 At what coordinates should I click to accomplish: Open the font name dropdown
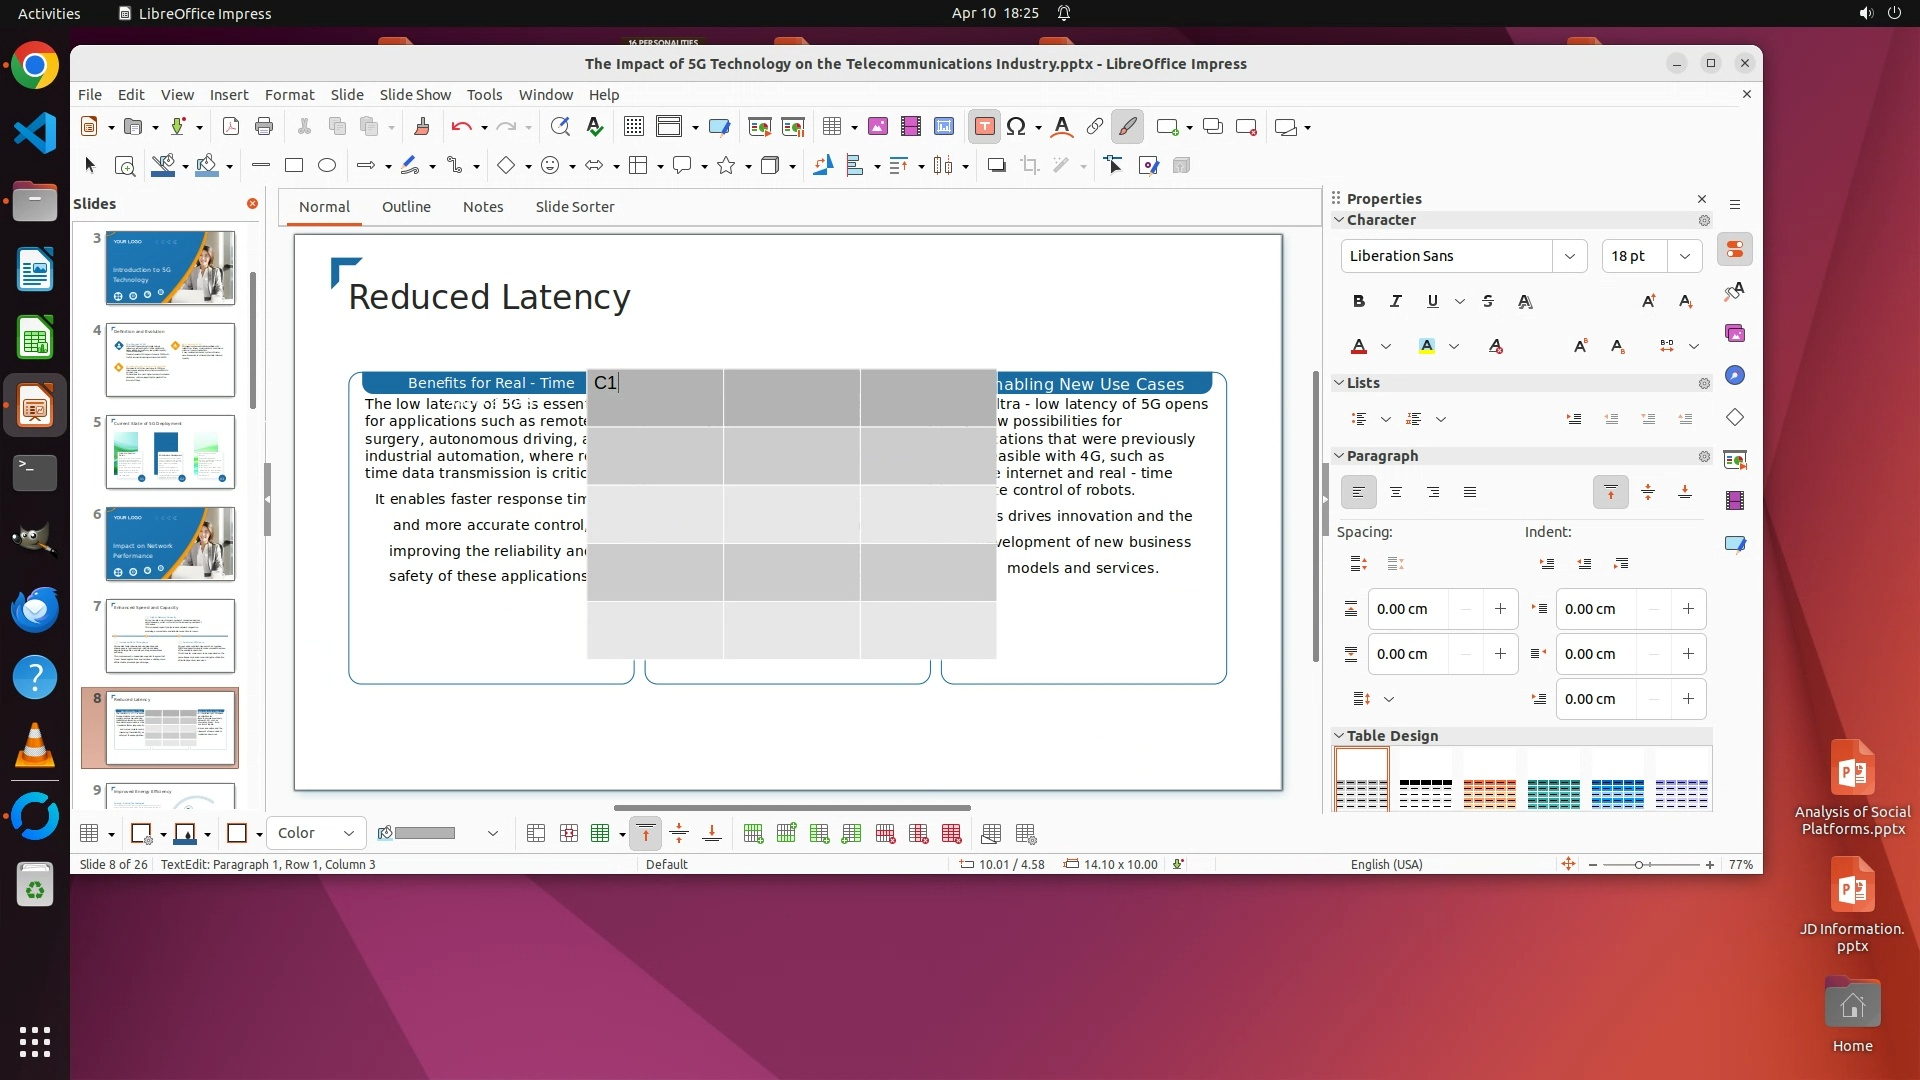pos(1569,256)
